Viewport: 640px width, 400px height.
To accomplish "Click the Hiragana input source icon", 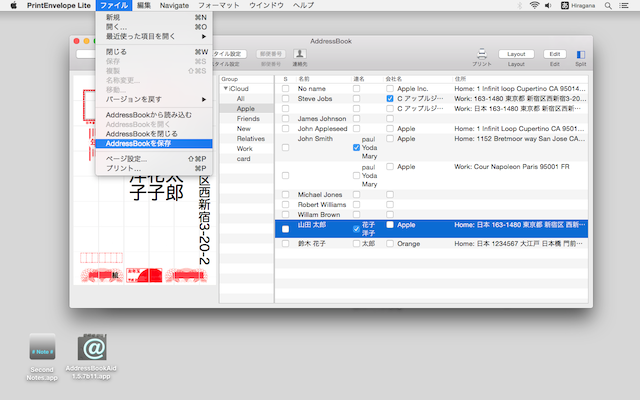I will point(565,6).
